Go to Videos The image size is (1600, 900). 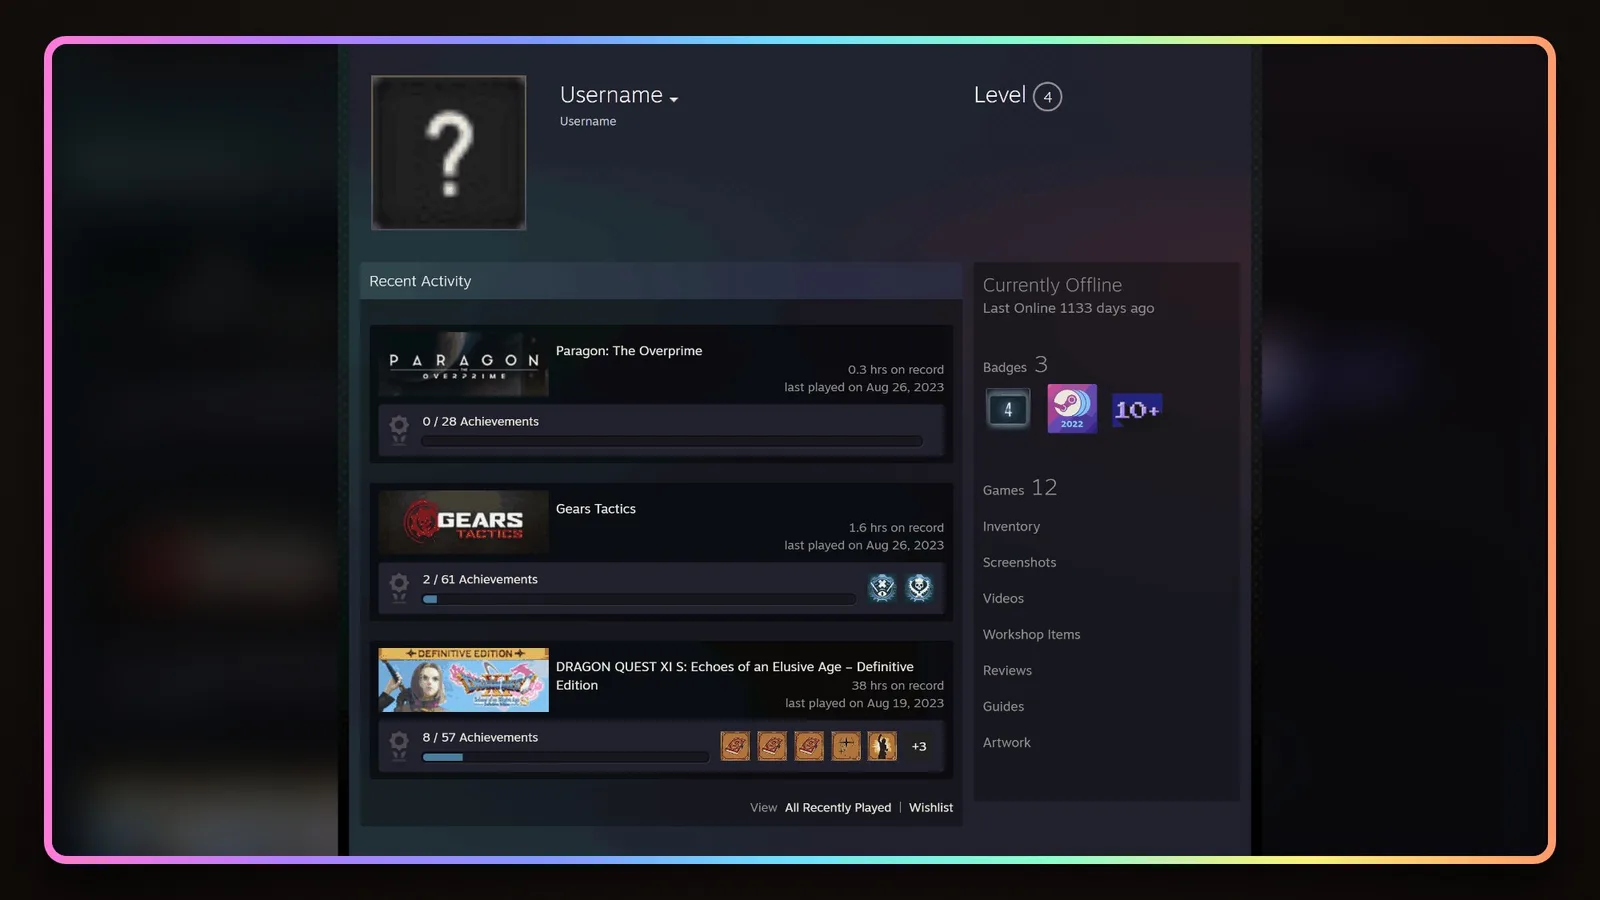pos(1003,599)
